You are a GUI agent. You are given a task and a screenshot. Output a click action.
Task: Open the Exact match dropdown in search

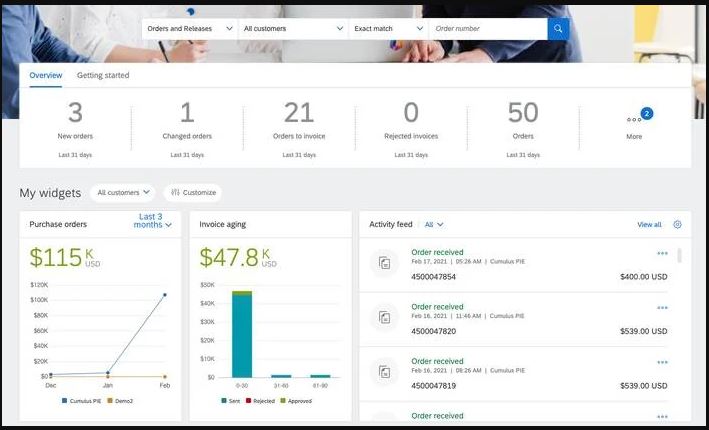click(x=387, y=29)
